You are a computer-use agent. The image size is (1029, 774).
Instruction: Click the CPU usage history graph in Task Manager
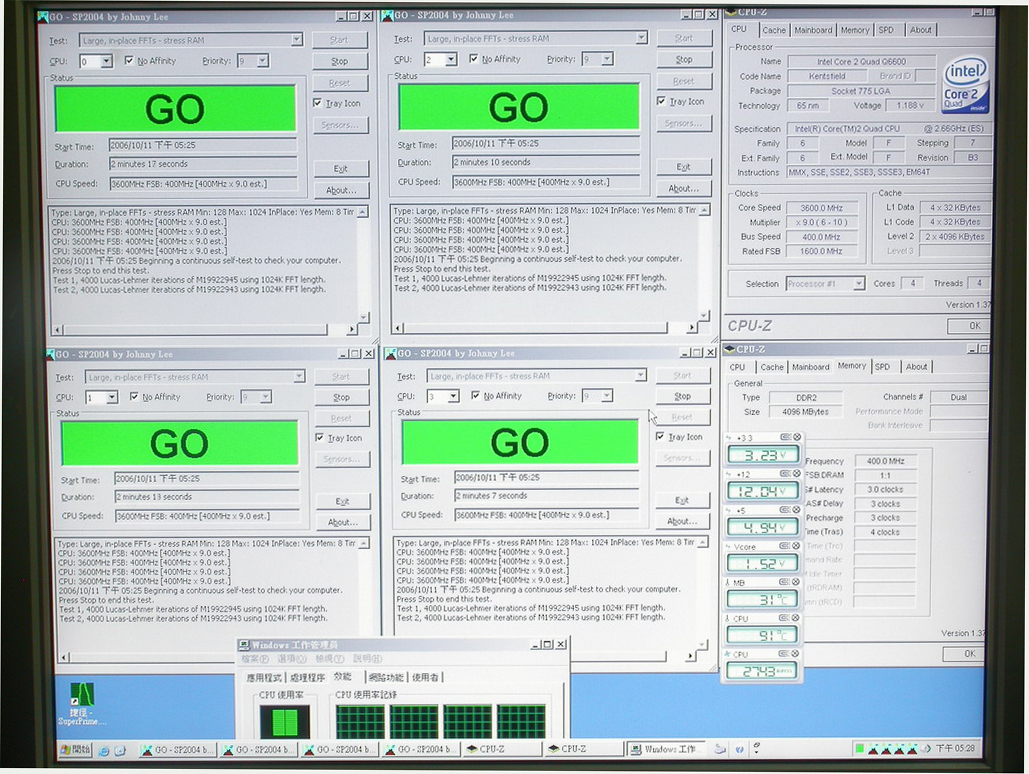coord(440,721)
